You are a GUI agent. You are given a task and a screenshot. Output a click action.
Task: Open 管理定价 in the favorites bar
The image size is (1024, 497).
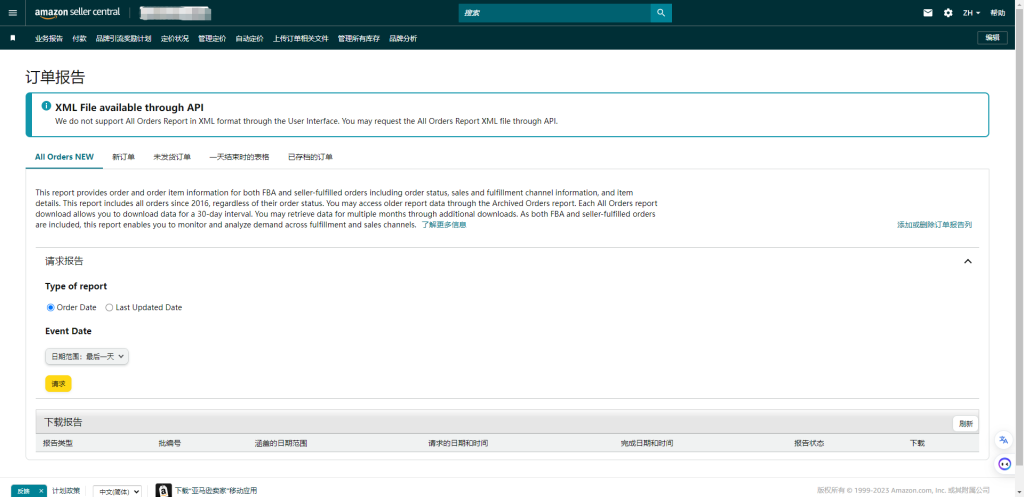point(212,39)
